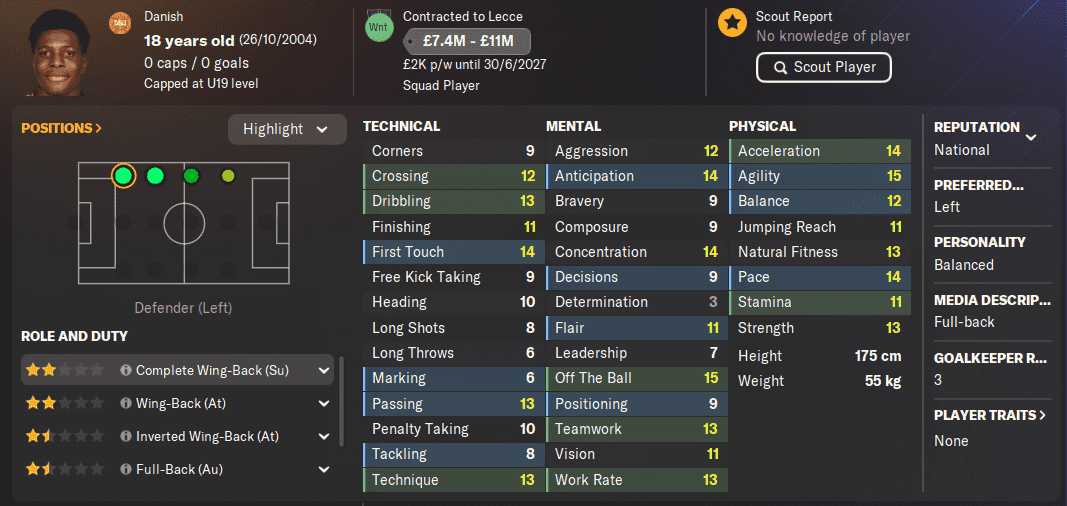Click the player face portrait
The height and width of the screenshot is (506, 1067).
tap(58, 52)
